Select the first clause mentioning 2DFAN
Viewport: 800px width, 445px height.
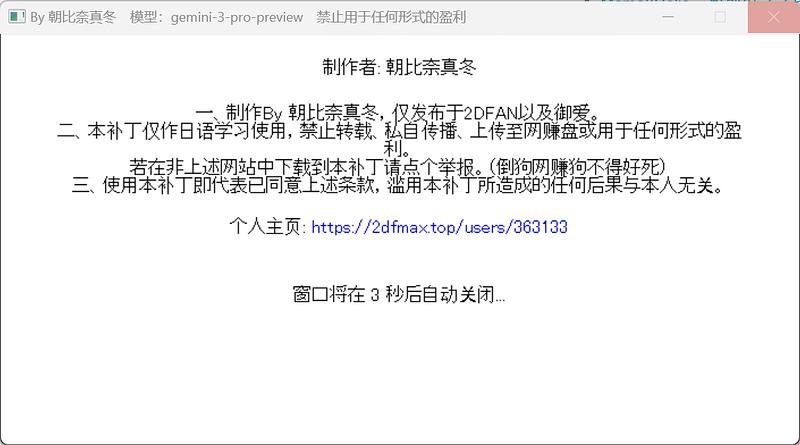coord(399,113)
